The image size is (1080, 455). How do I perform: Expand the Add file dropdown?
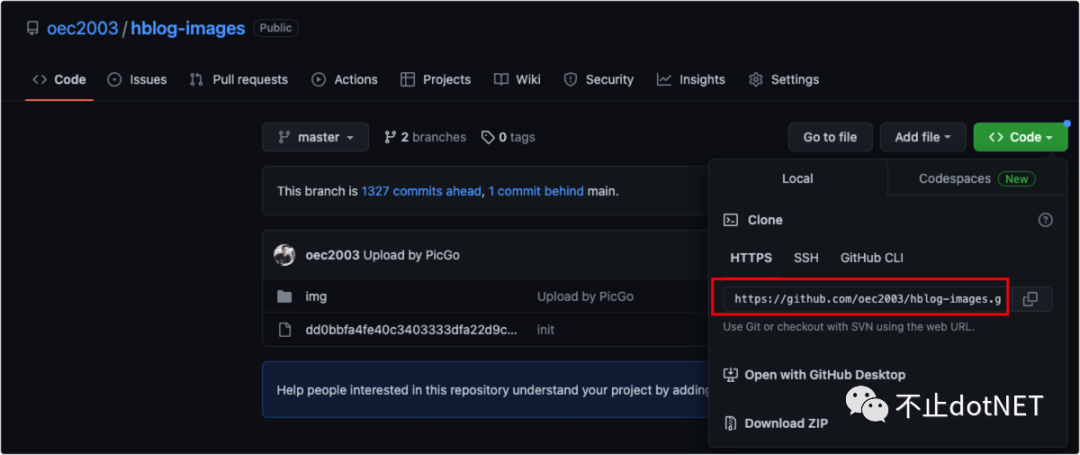click(x=923, y=137)
